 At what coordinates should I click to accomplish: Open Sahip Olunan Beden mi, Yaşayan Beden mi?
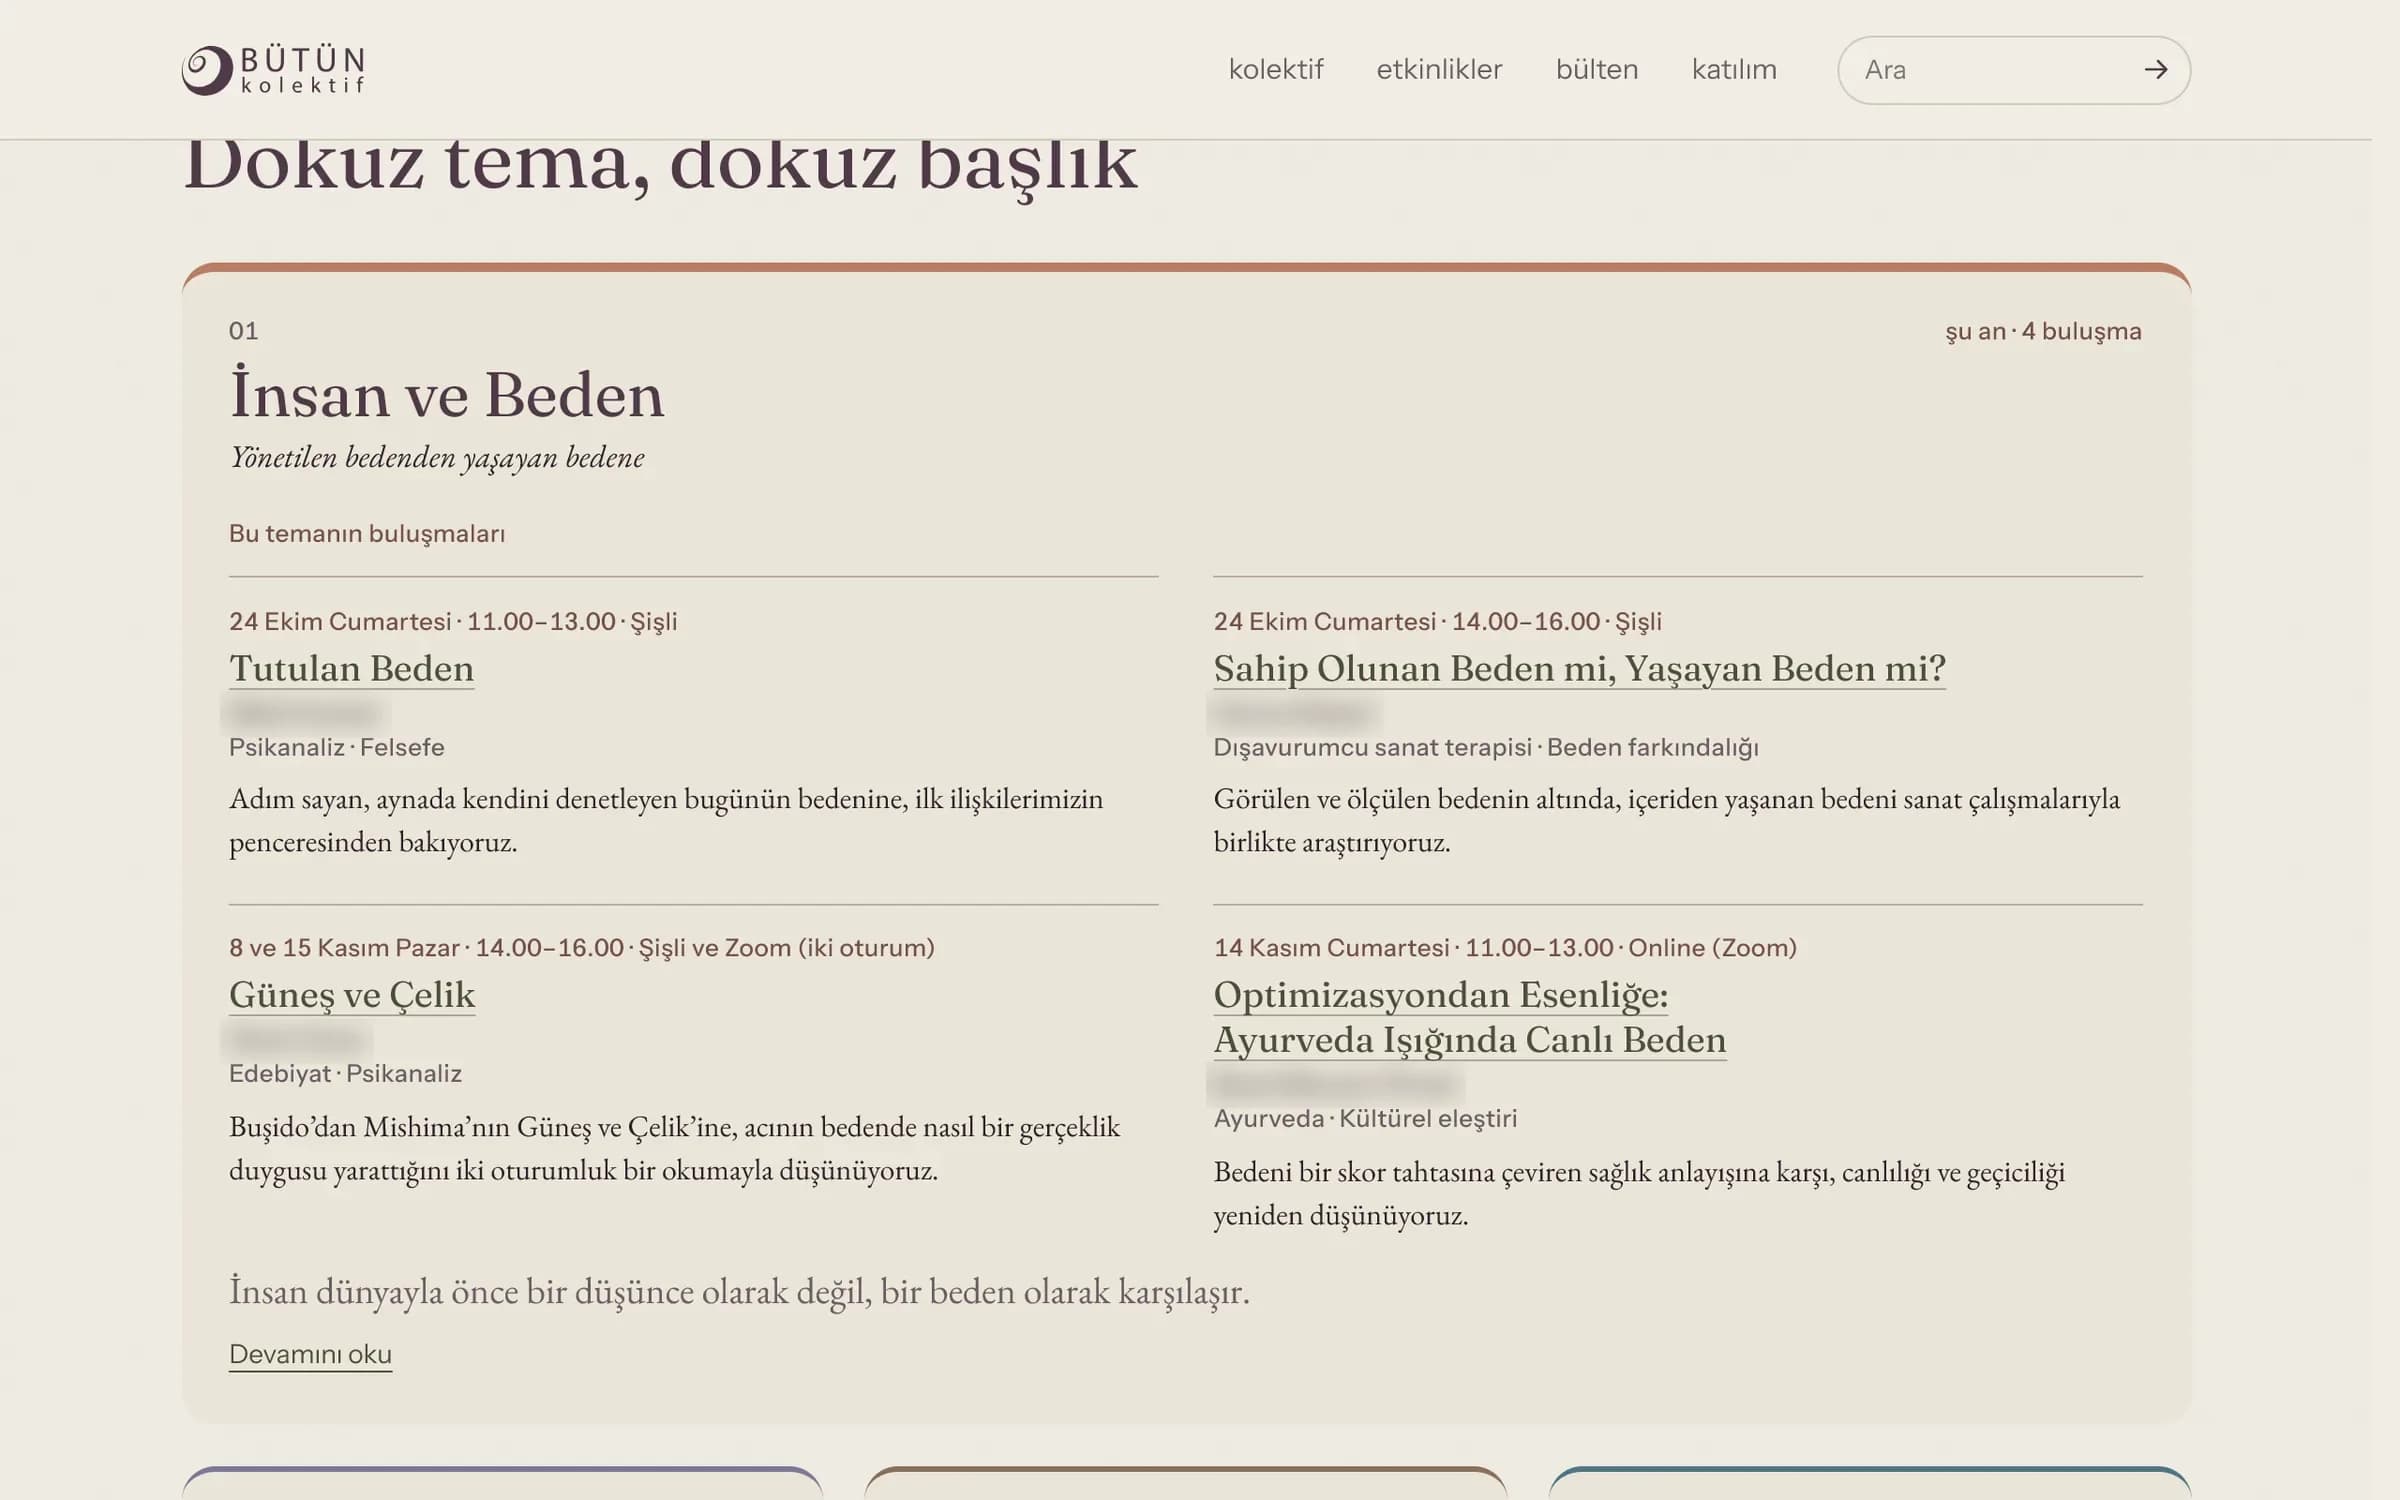[1579, 668]
